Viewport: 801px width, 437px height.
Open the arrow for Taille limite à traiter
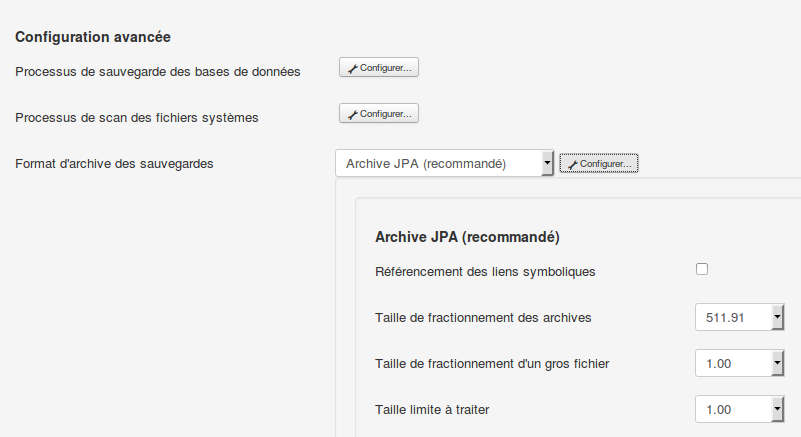pyautogui.click(x=777, y=409)
